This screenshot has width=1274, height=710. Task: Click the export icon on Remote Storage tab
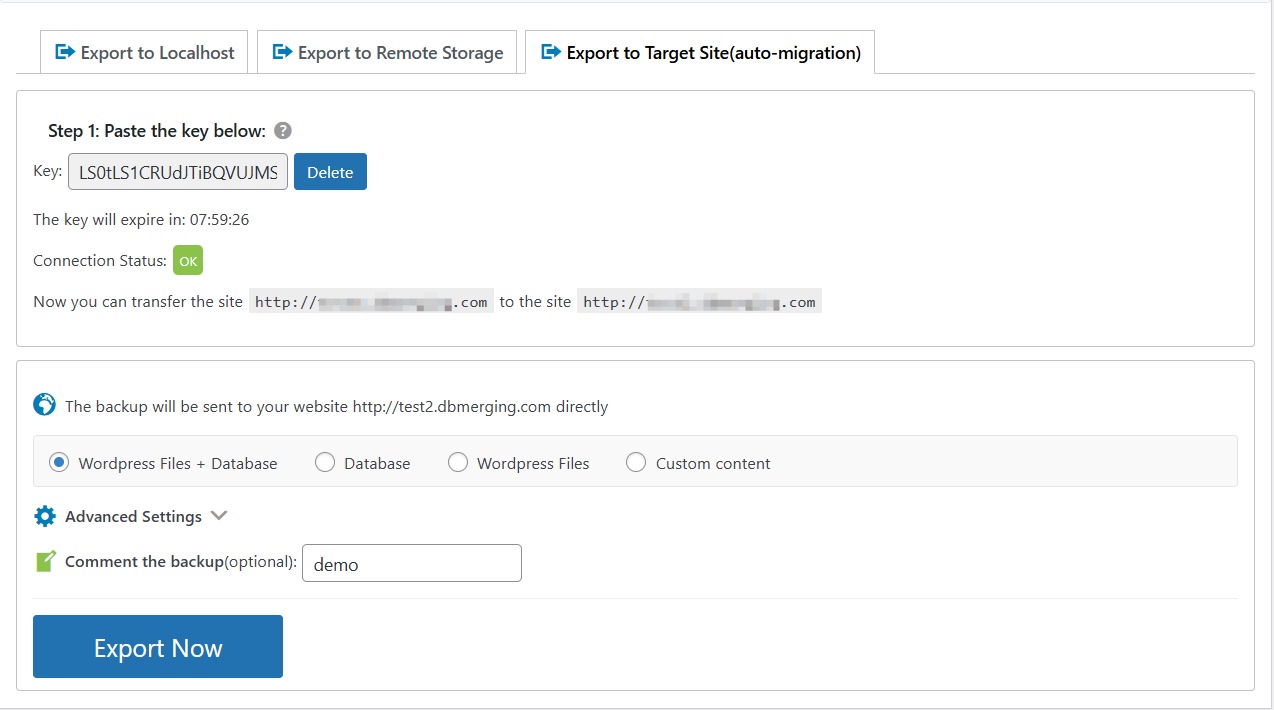[x=282, y=52]
